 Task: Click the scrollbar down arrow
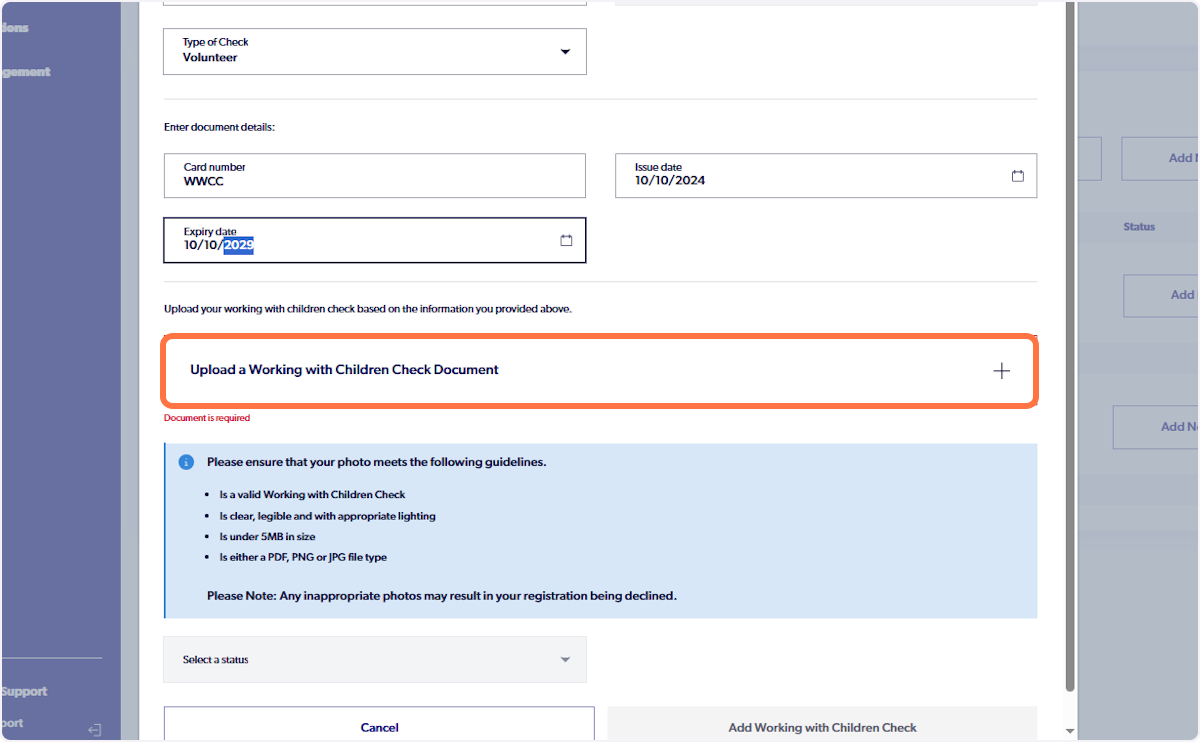(1070, 732)
